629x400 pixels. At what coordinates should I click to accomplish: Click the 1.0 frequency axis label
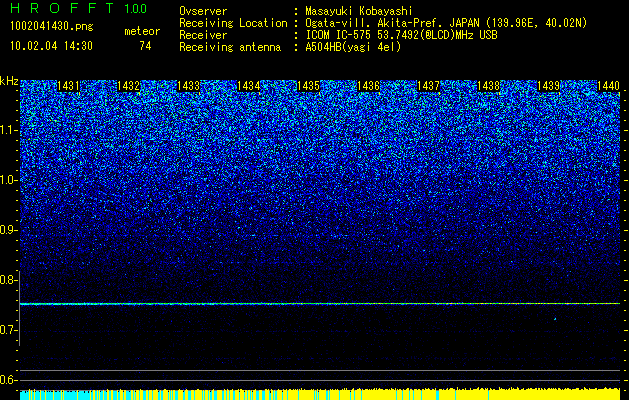click(9, 180)
